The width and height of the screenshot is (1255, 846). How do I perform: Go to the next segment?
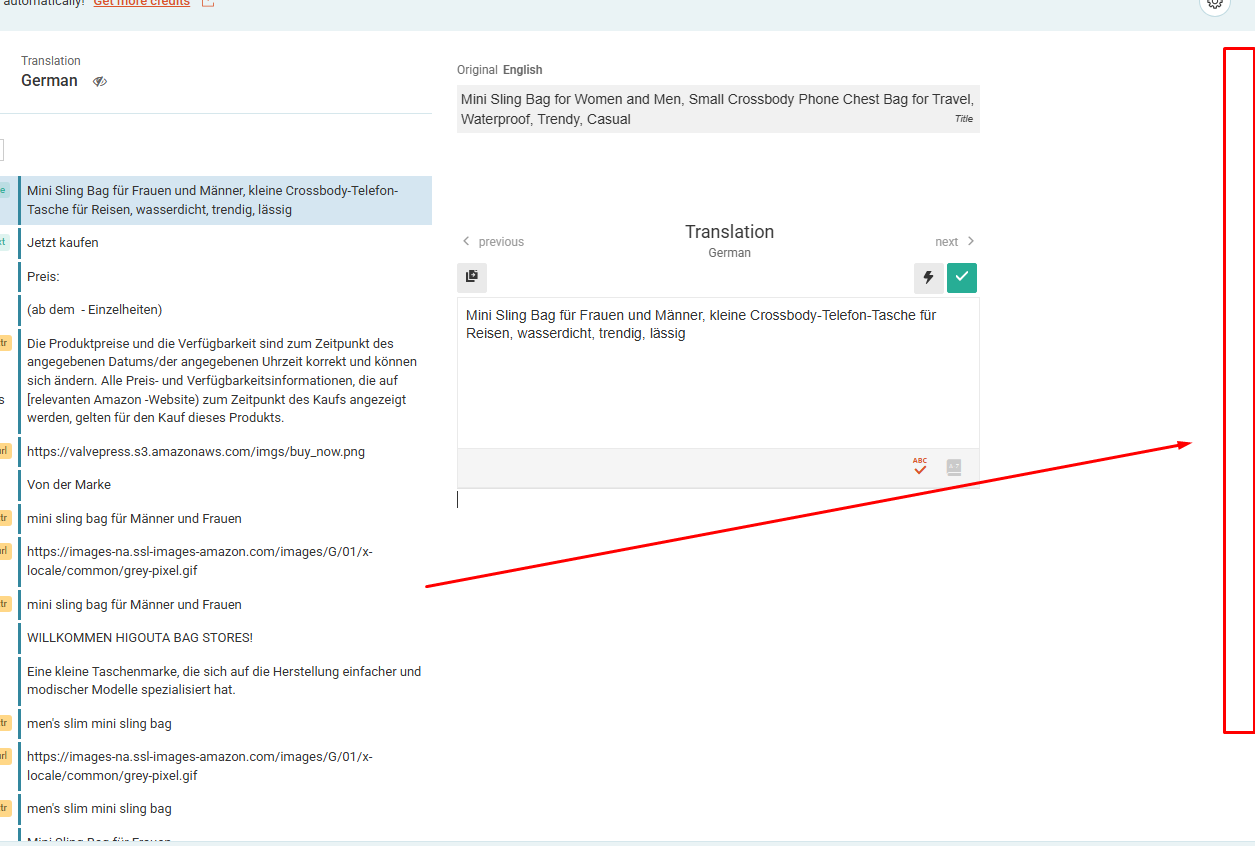955,242
